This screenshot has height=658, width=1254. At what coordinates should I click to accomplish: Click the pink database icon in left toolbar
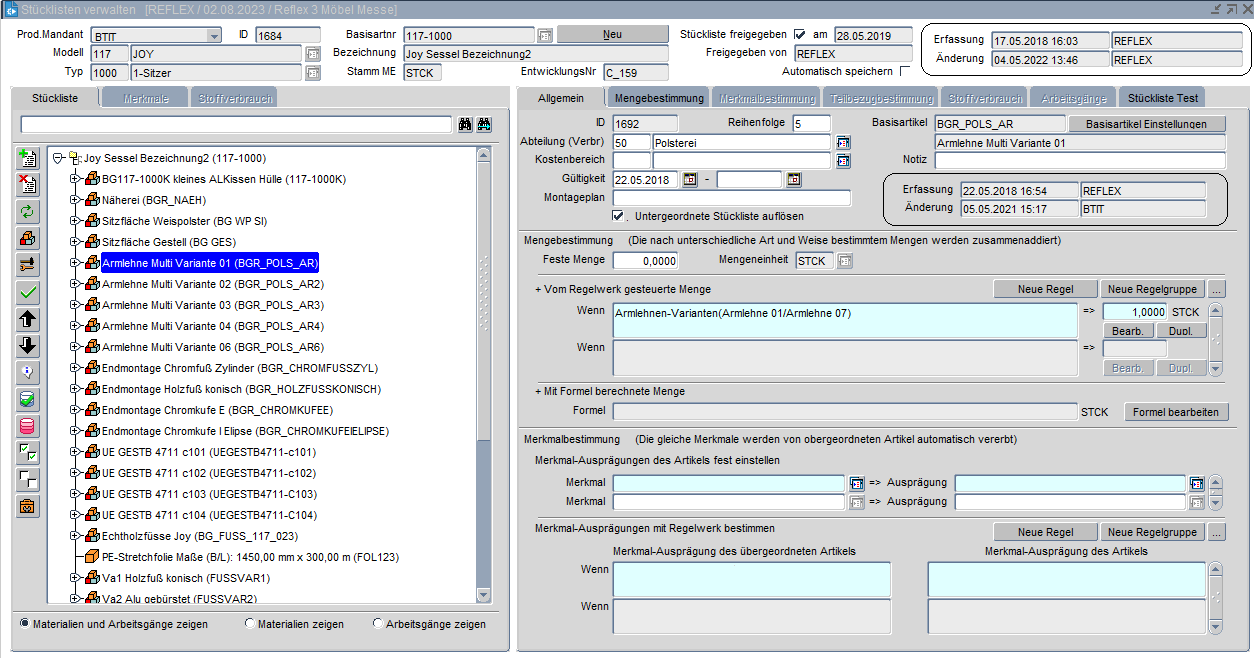(28, 426)
